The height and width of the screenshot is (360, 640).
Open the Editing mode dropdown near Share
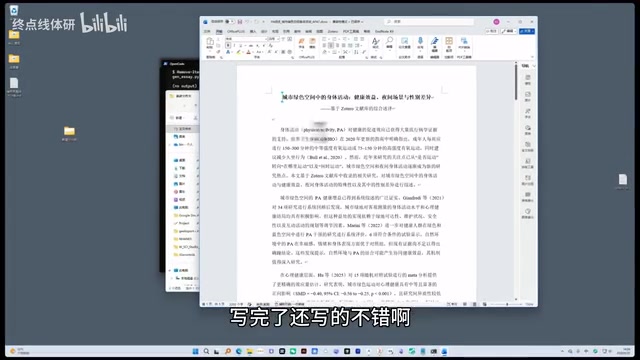tap(509, 31)
